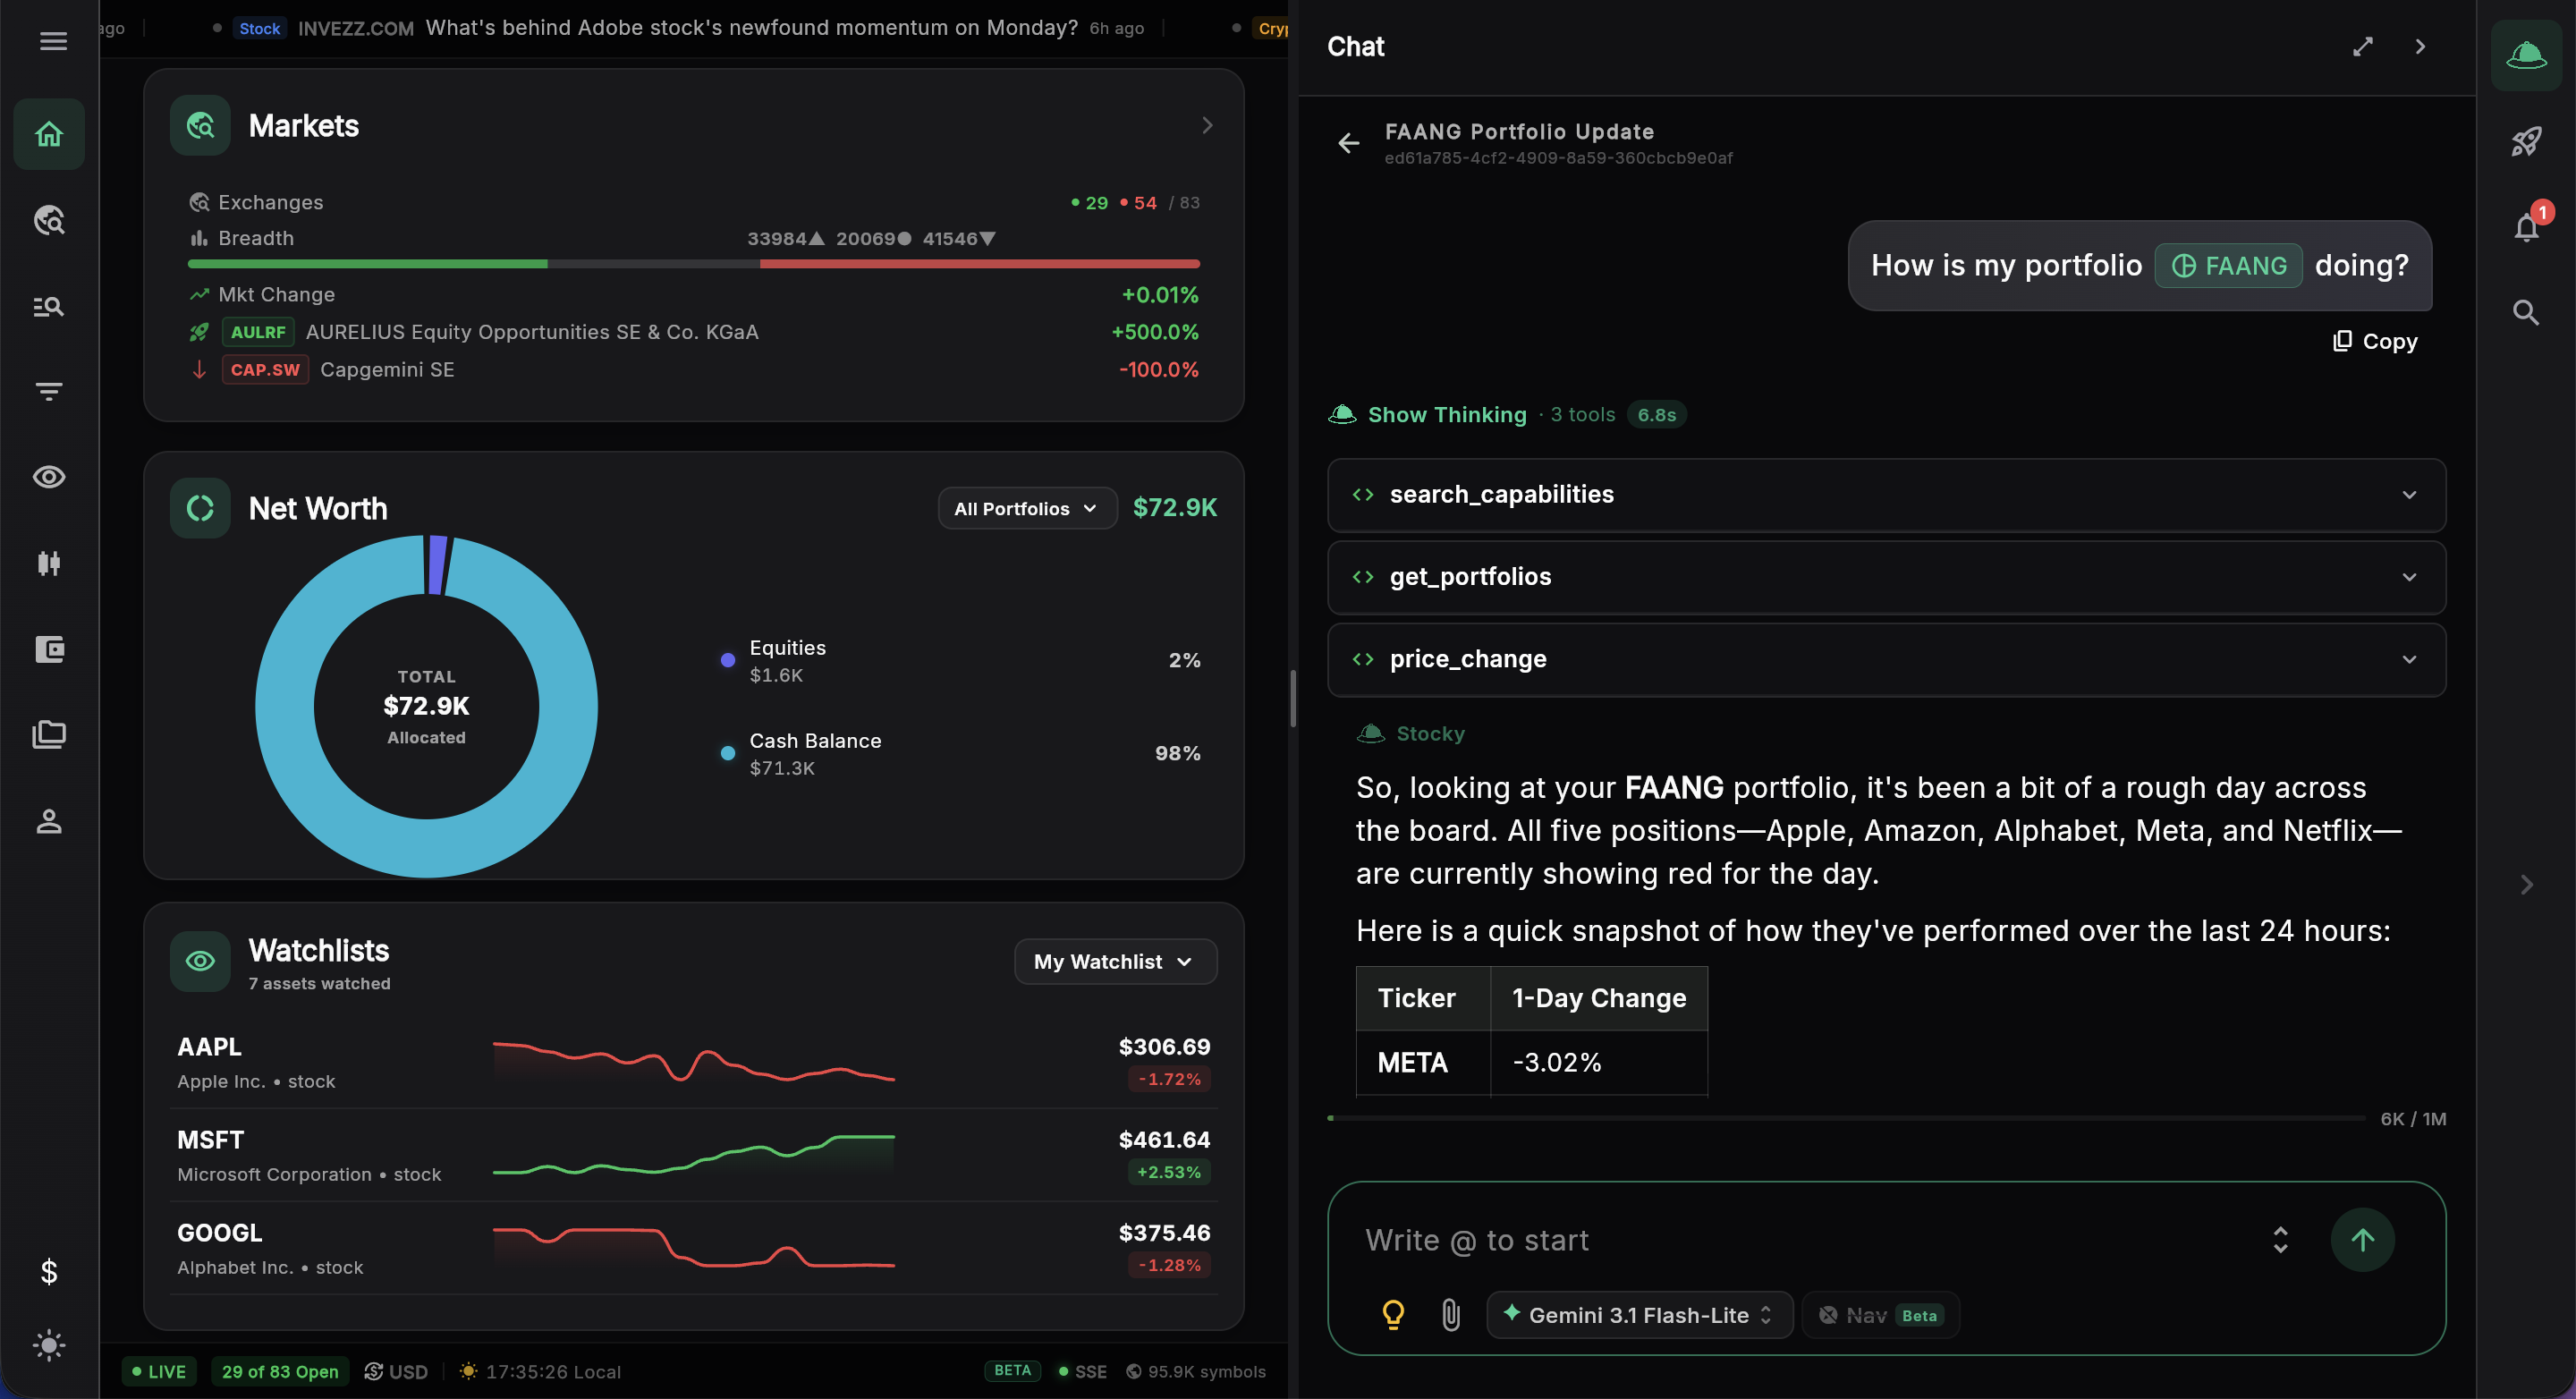The height and width of the screenshot is (1399, 2576).
Task: Open the MSFT watchlist row
Action: (x=693, y=1155)
